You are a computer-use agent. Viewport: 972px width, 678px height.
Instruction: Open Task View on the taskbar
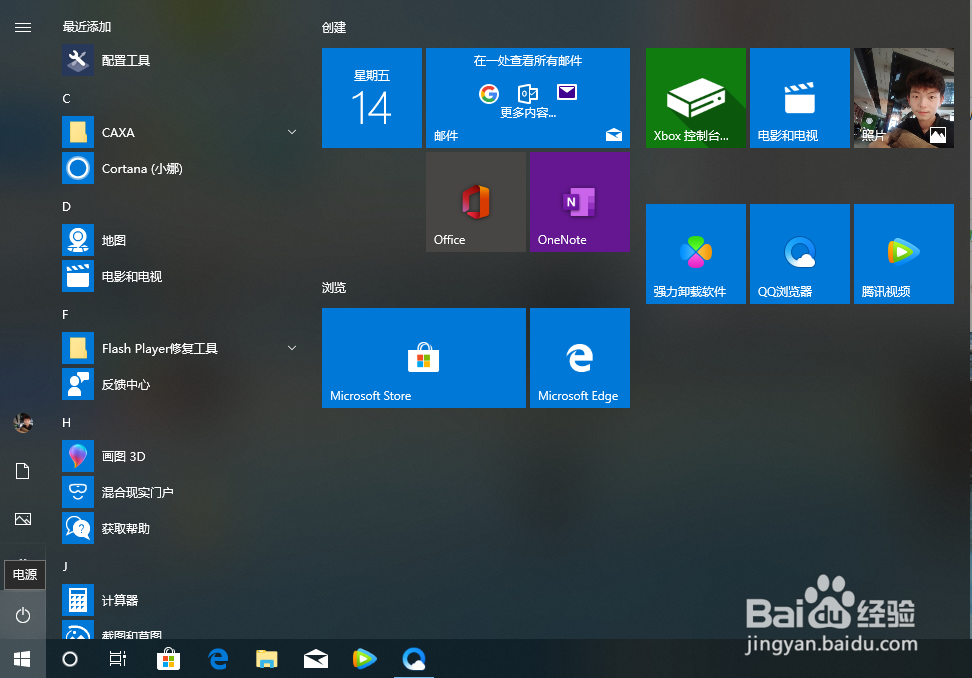pos(118,659)
